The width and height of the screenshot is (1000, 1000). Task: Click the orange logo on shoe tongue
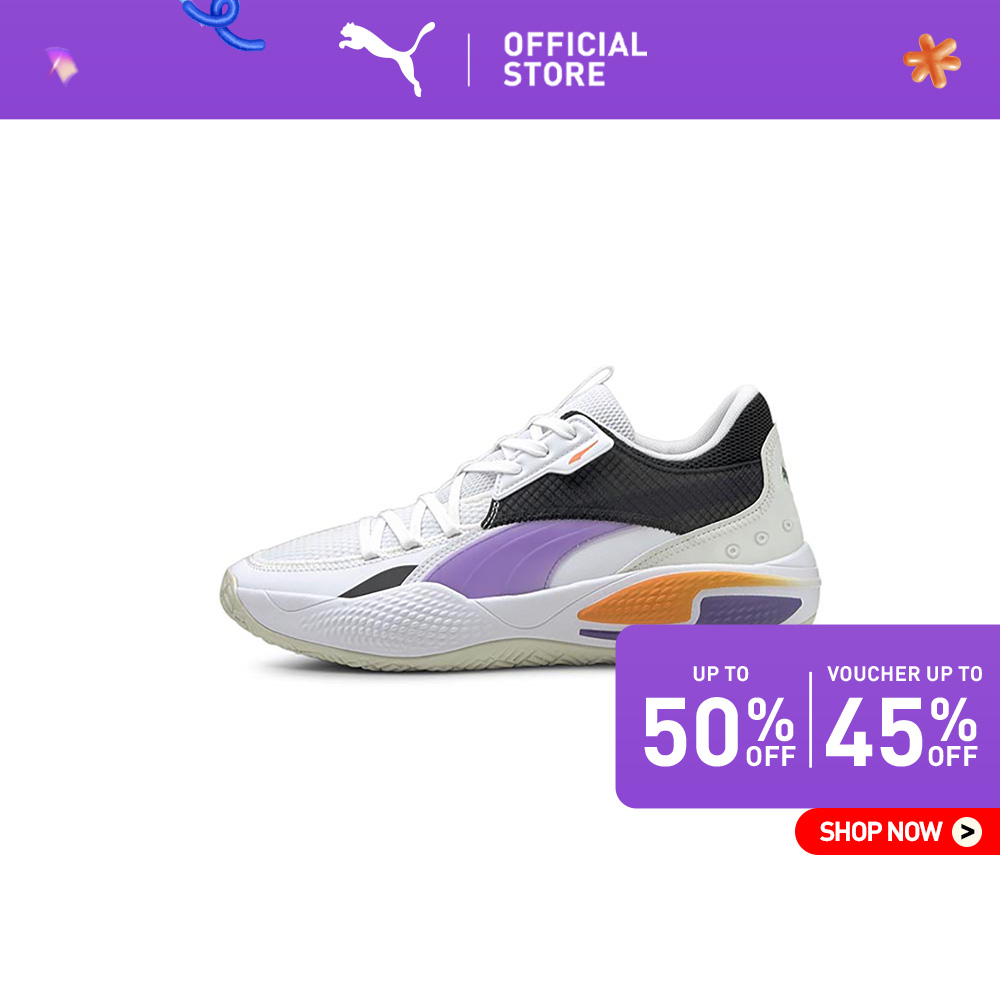[x=583, y=452]
